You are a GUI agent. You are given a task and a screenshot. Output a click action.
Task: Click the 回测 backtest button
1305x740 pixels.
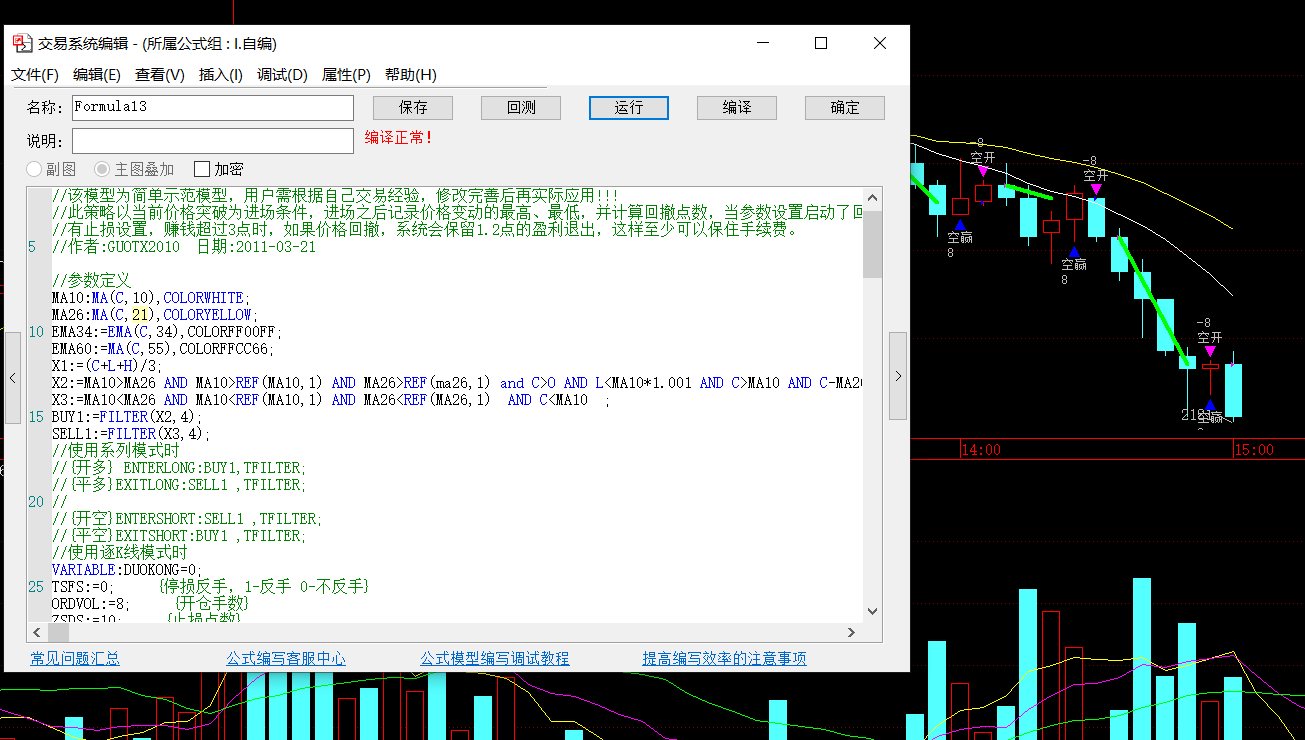pyautogui.click(x=520, y=107)
